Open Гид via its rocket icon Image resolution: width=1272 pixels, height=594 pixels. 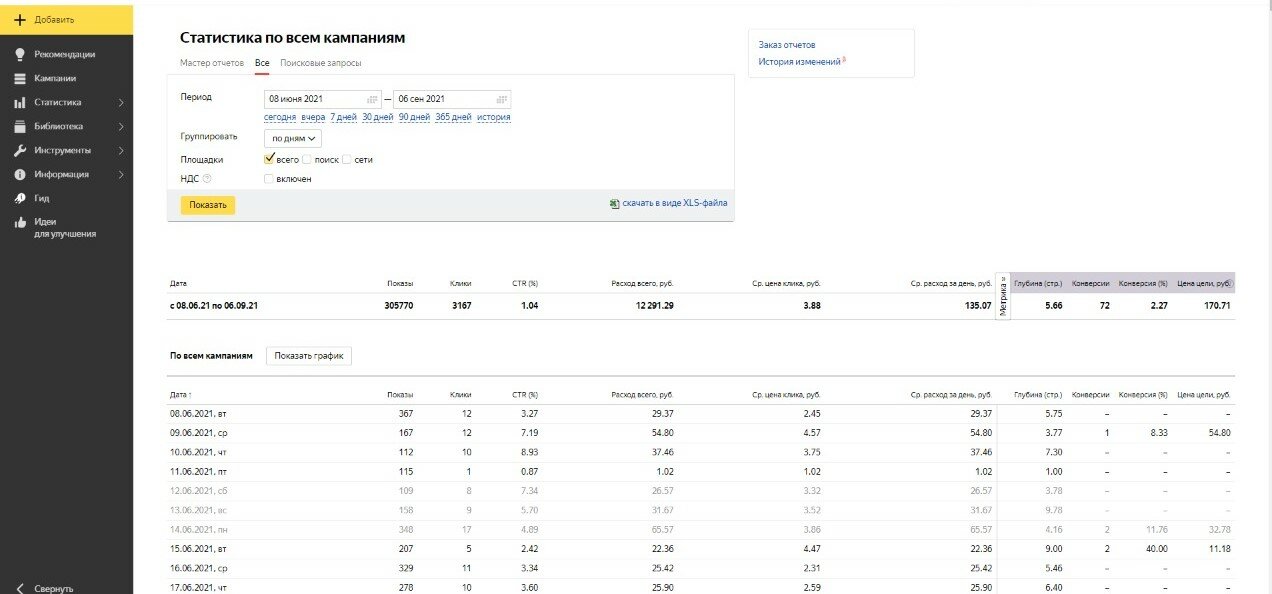click(20, 198)
